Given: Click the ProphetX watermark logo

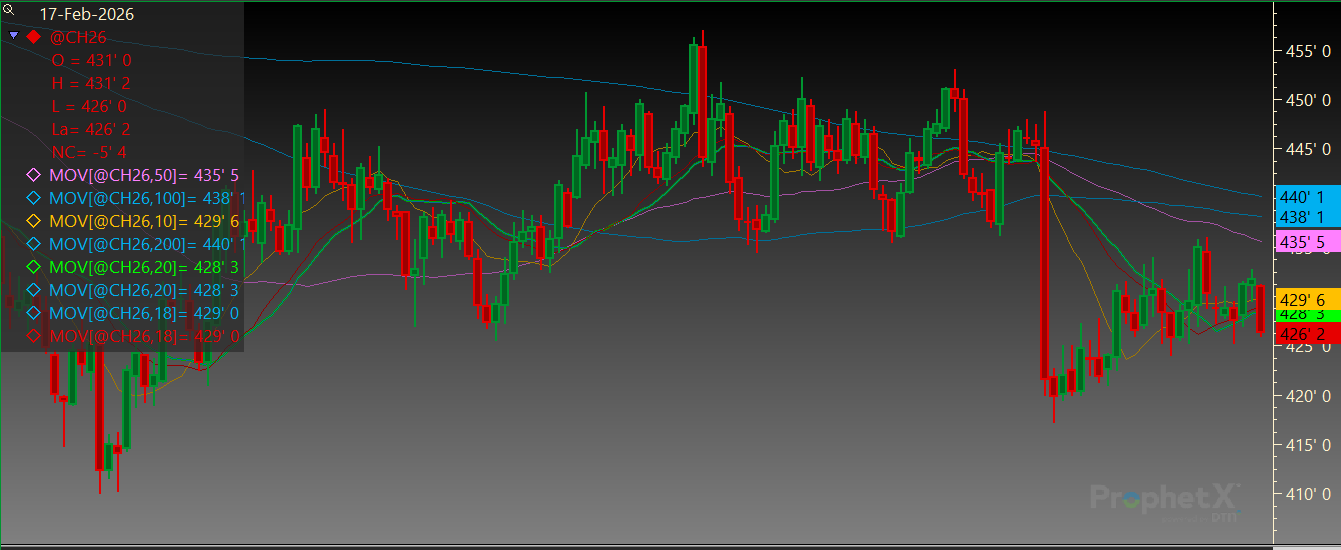Looking at the screenshot, I should [1165, 497].
